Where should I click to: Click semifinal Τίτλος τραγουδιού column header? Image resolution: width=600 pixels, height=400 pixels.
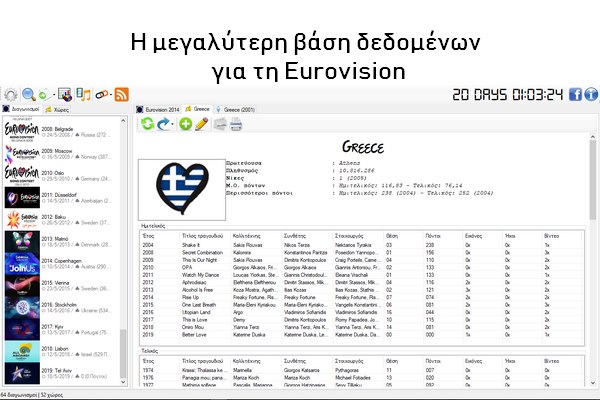(x=205, y=236)
